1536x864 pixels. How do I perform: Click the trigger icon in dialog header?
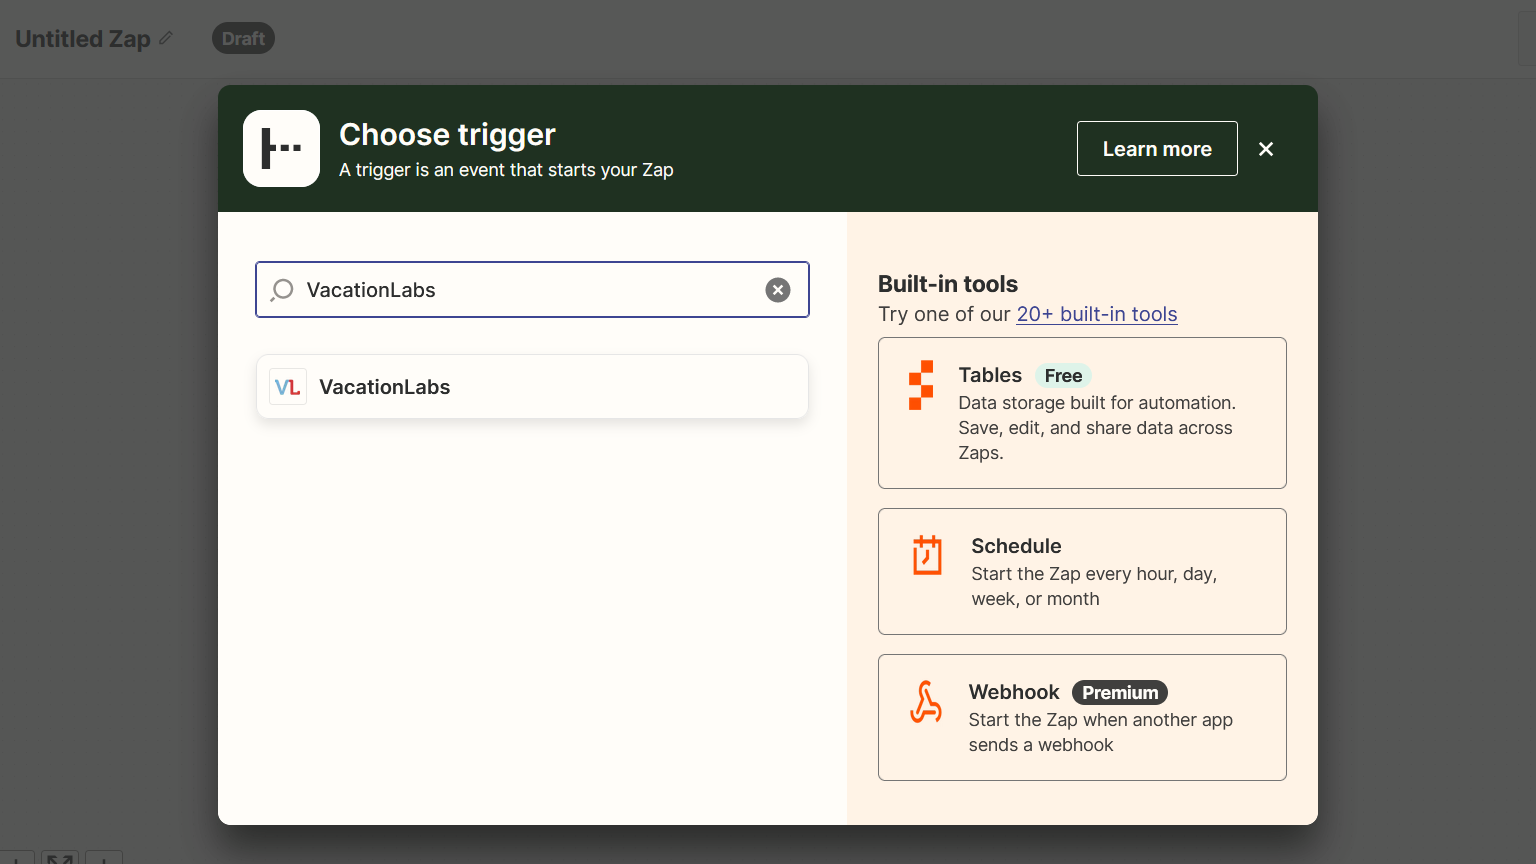[281, 148]
